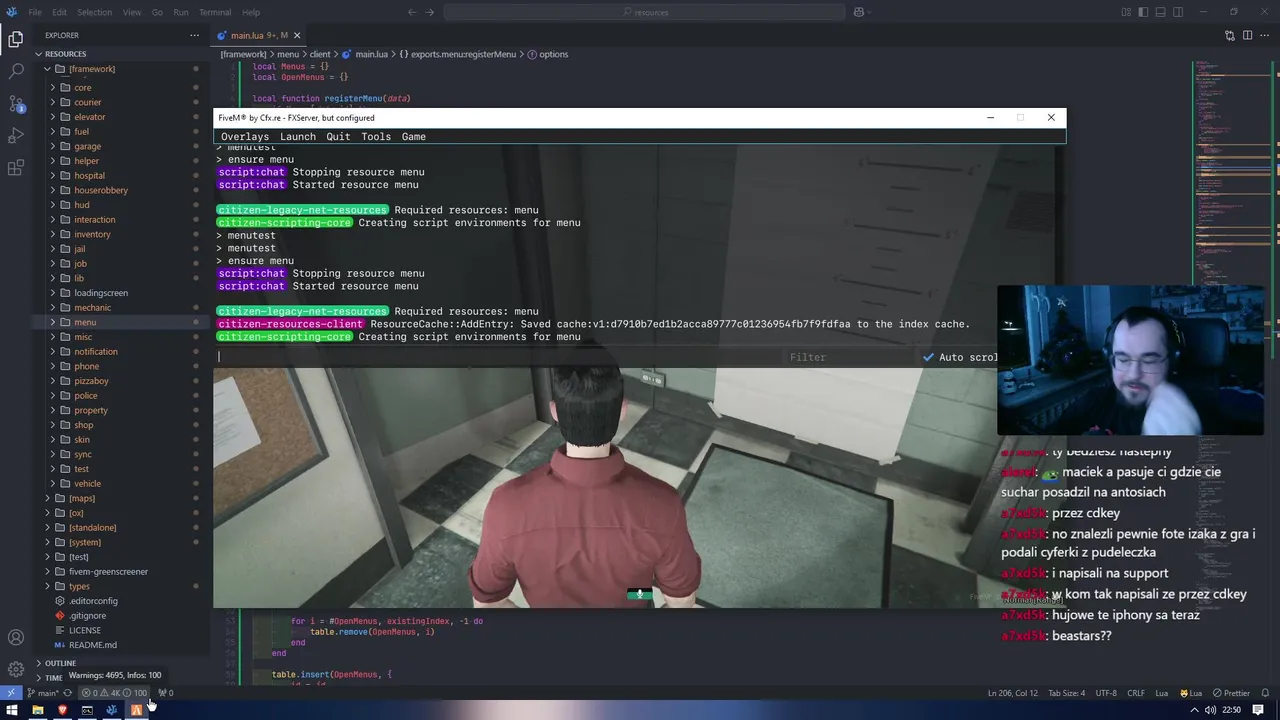This screenshot has width=1280, height=720.
Task: Open the Extensions view
Action: (x=16, y=168)
